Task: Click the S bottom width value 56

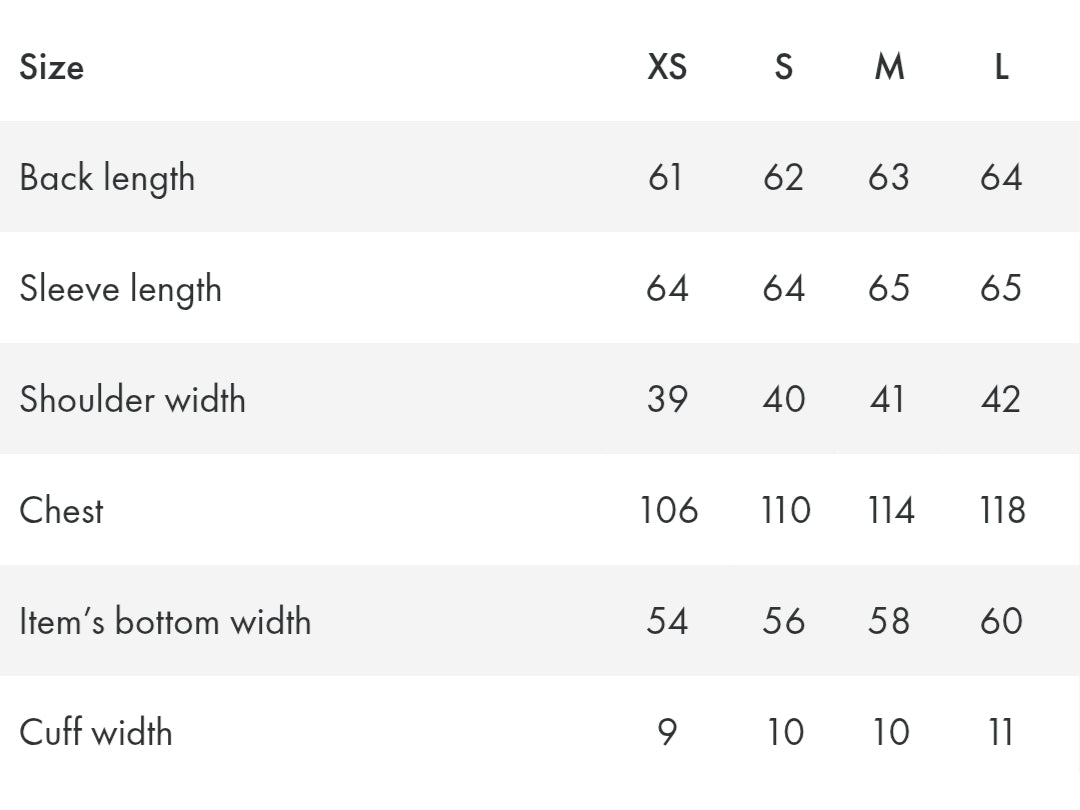Action: (783, 622)
